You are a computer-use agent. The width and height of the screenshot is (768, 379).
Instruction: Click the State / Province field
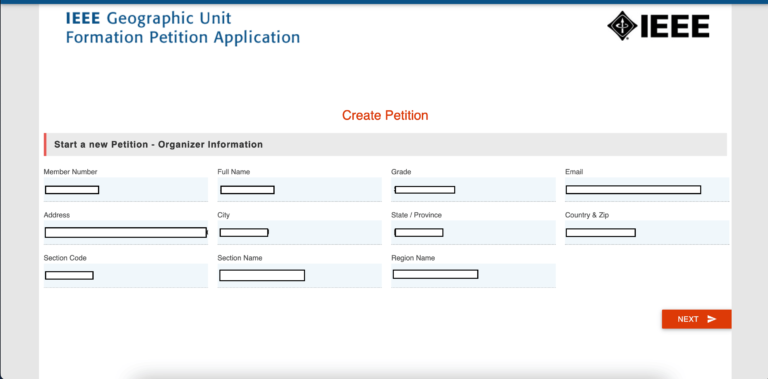tap(473, 233)
